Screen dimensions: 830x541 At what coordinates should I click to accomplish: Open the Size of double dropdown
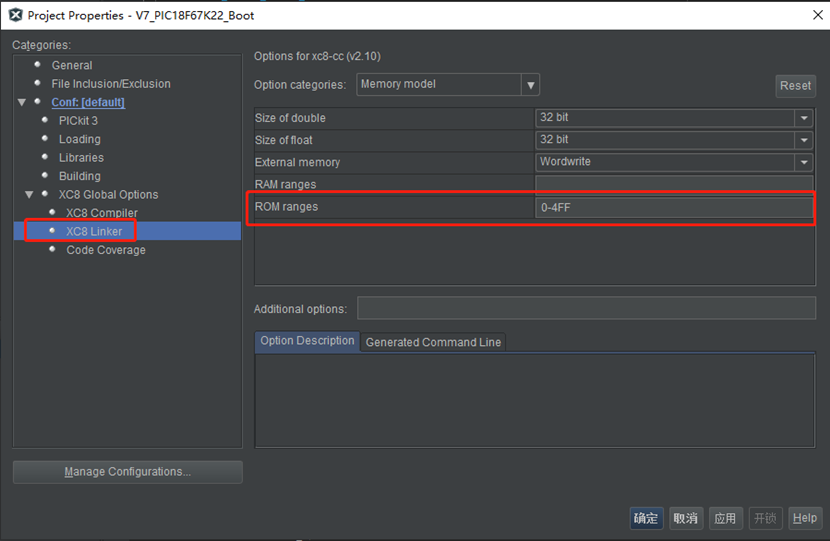point(673,118)
